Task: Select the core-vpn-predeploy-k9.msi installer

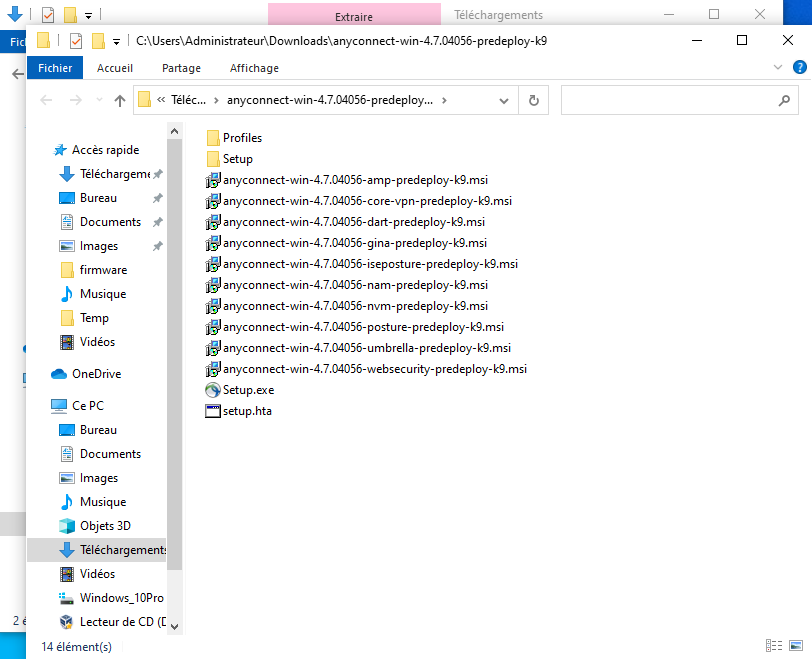Action: (x=366, y=201)
